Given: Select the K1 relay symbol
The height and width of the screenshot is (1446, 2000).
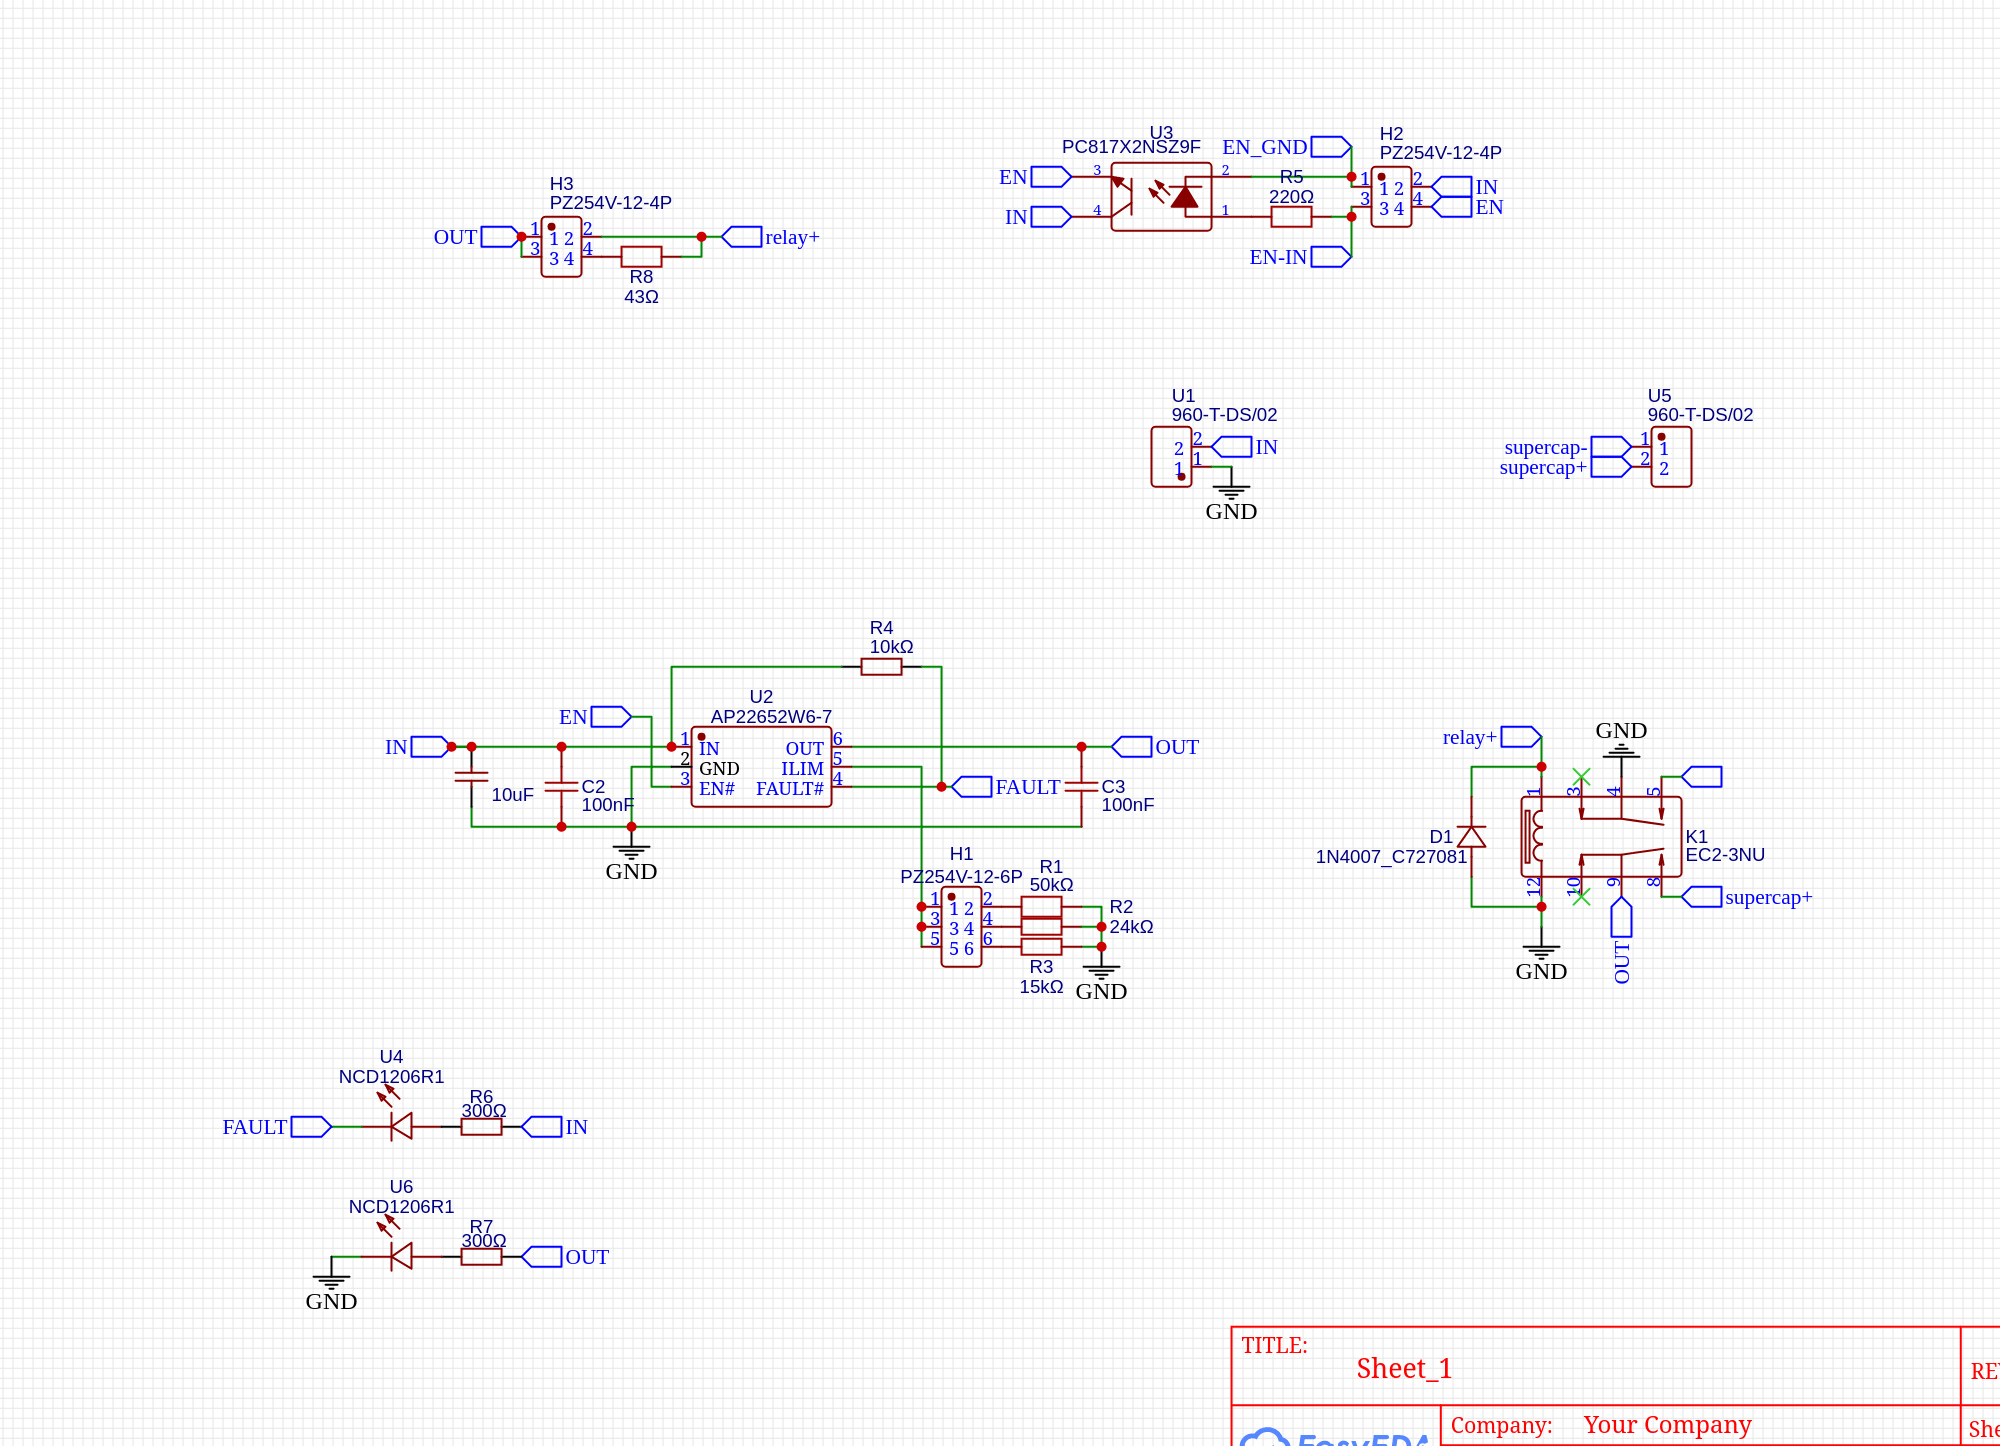Looking at the screenshot, I should point(1601,837).
